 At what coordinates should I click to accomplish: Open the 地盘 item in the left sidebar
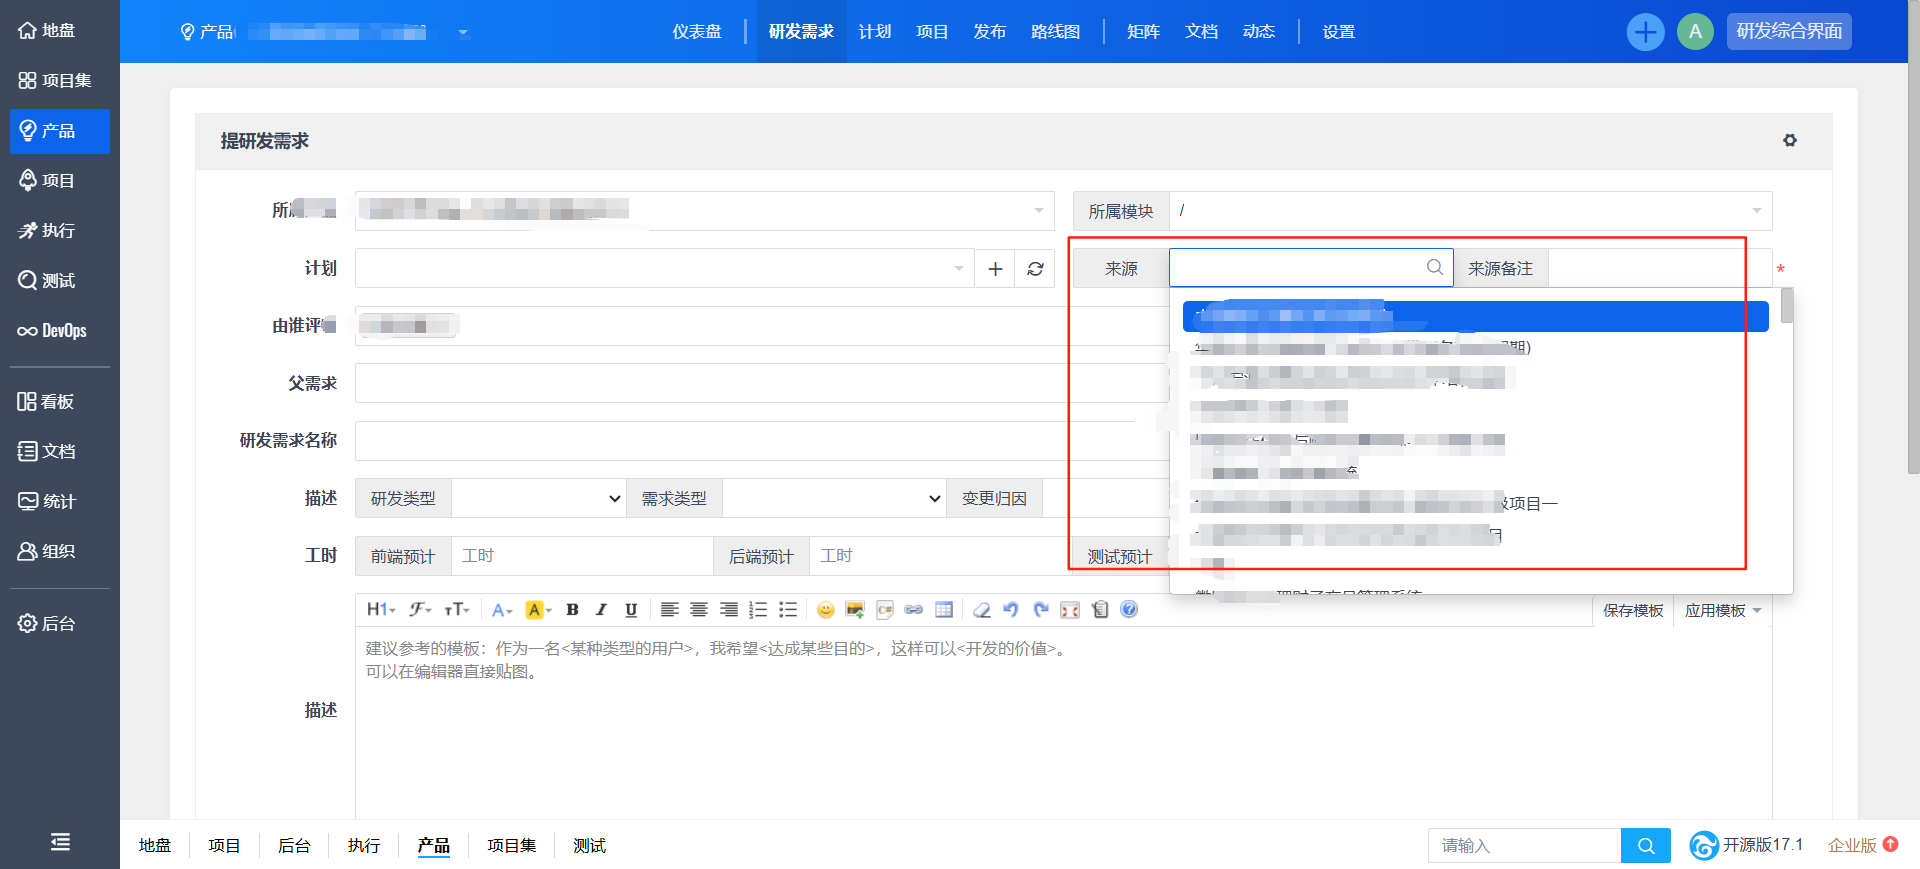[47, 31]
